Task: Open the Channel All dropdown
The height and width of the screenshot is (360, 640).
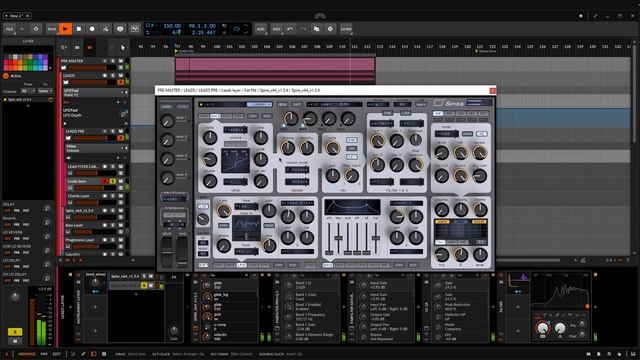Action: 28,91
